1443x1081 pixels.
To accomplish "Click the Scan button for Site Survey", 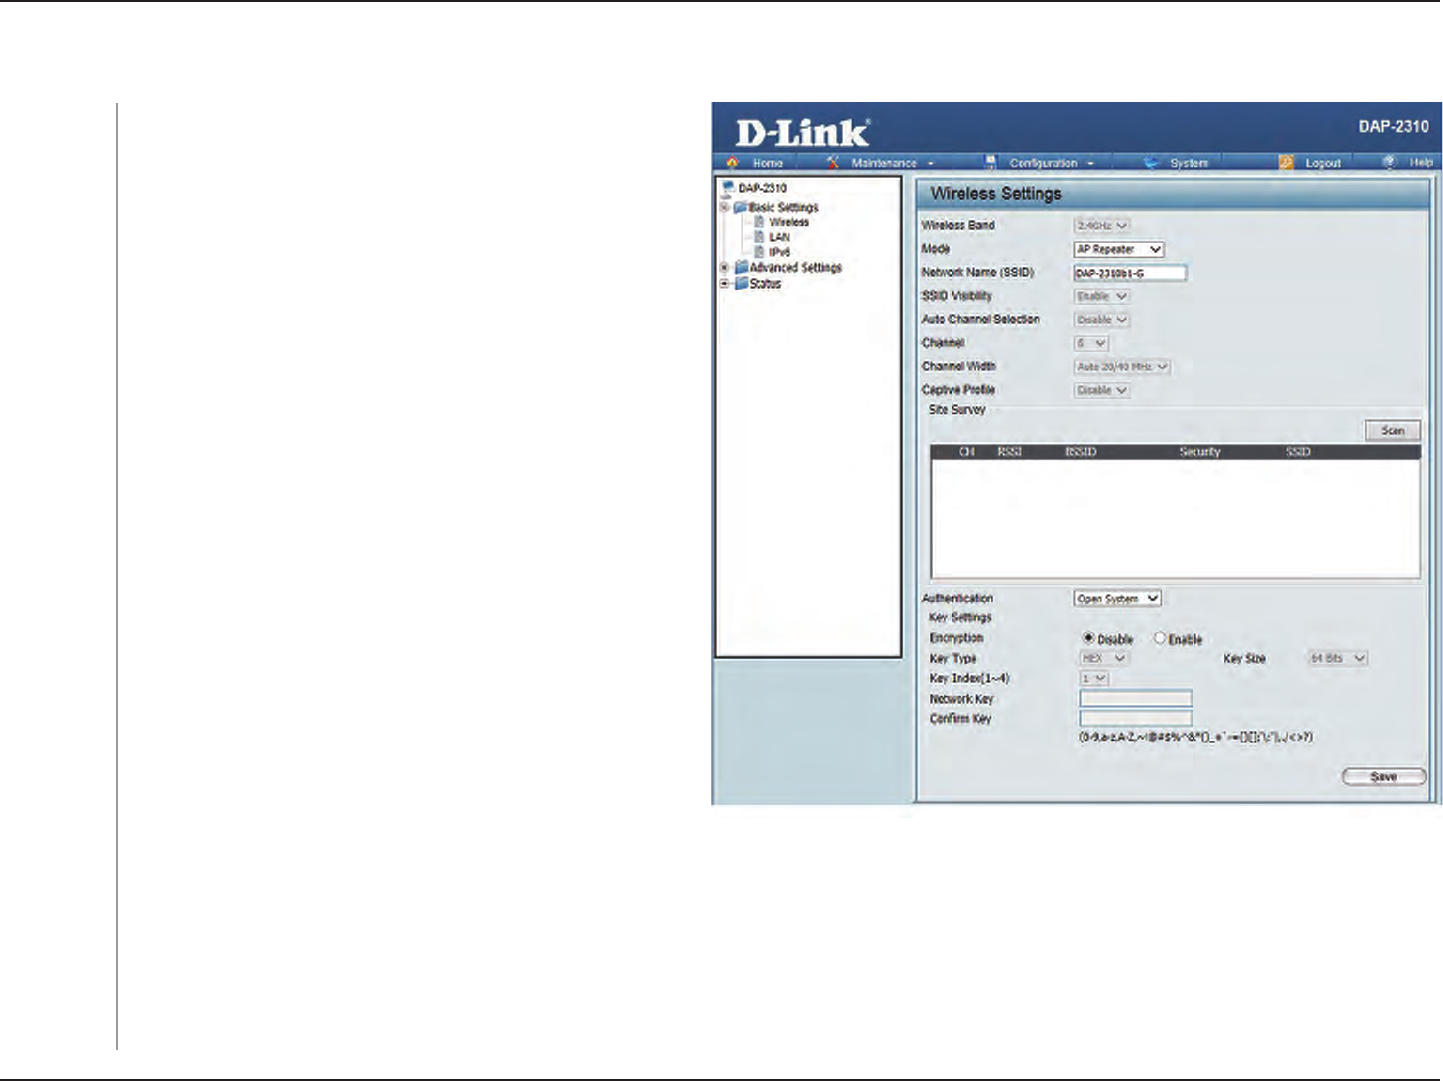I will click(x=1393, y=430).
